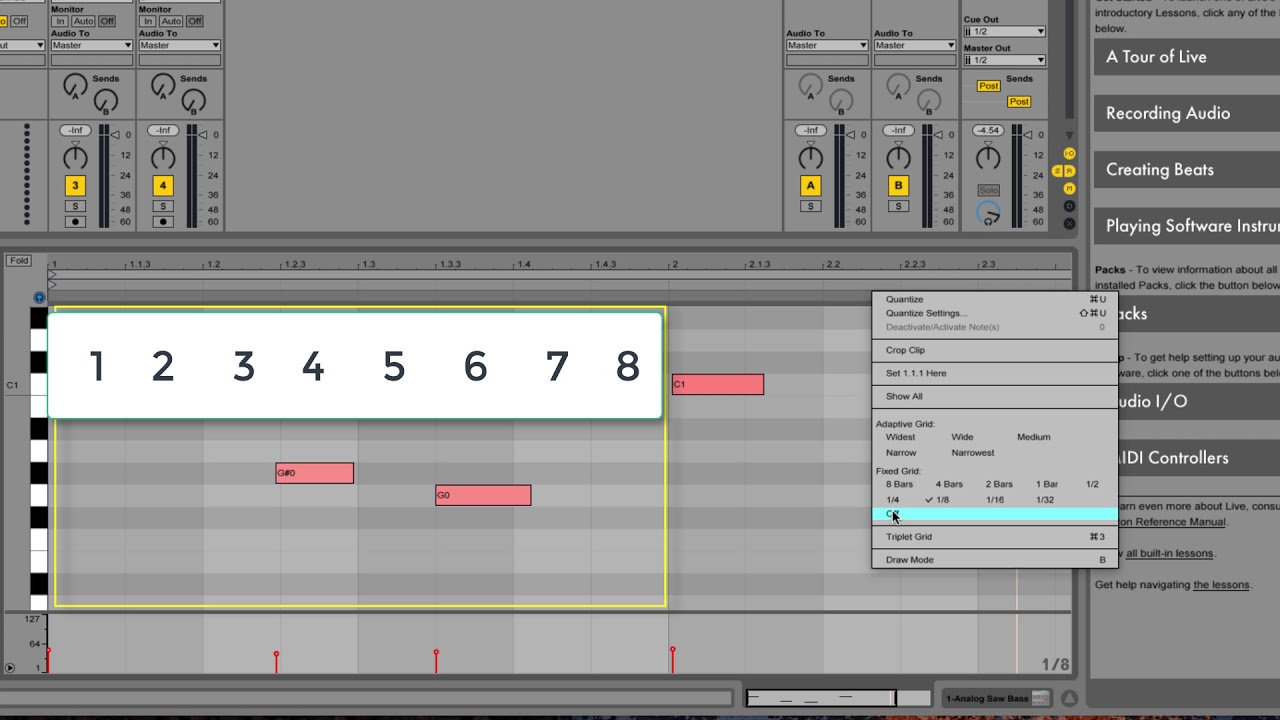Open return A Audio To dropdown
Viewport: 1280px width, 720px height.
click(827, 45)
